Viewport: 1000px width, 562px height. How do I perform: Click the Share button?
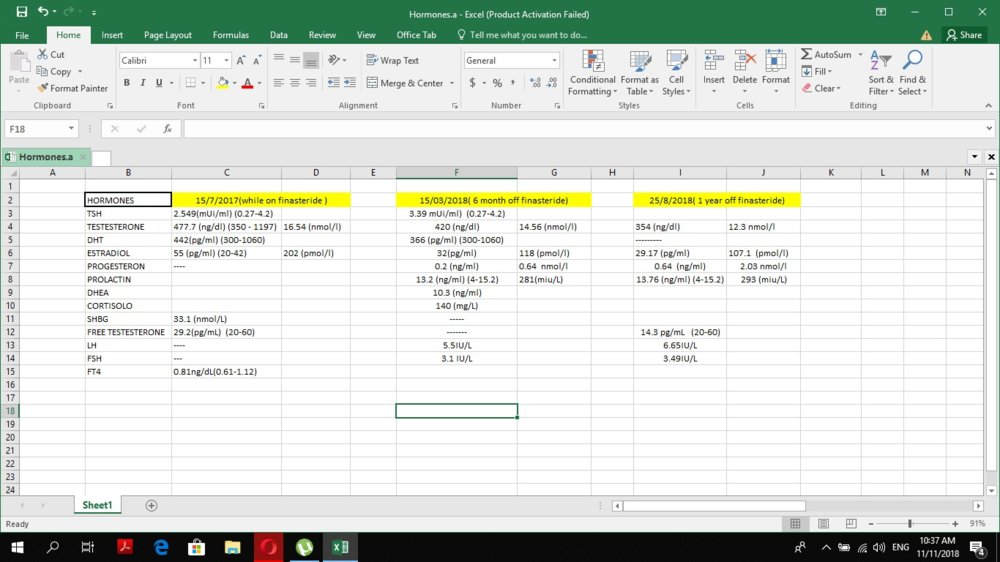(x=964, y=35)
